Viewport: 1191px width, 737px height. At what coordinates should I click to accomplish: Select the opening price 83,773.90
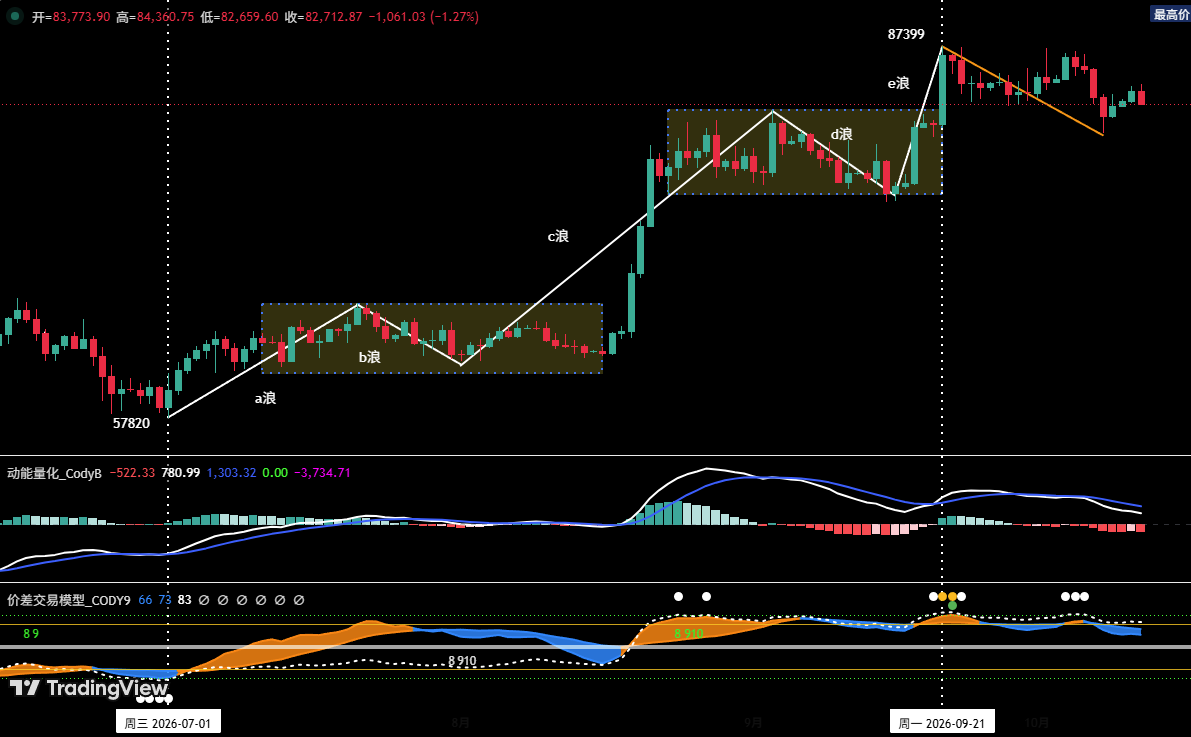81,17
